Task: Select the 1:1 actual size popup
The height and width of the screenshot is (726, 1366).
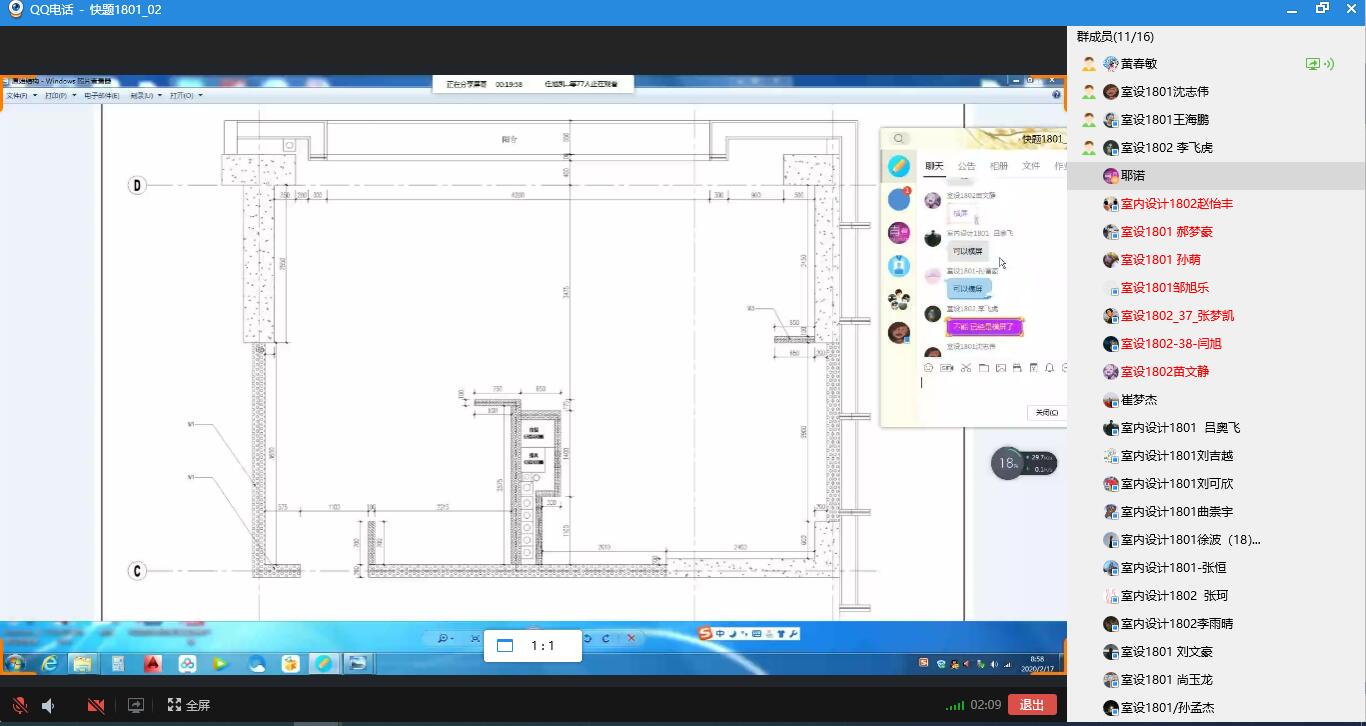Action: pyautogui.click(x=531, y=646)
